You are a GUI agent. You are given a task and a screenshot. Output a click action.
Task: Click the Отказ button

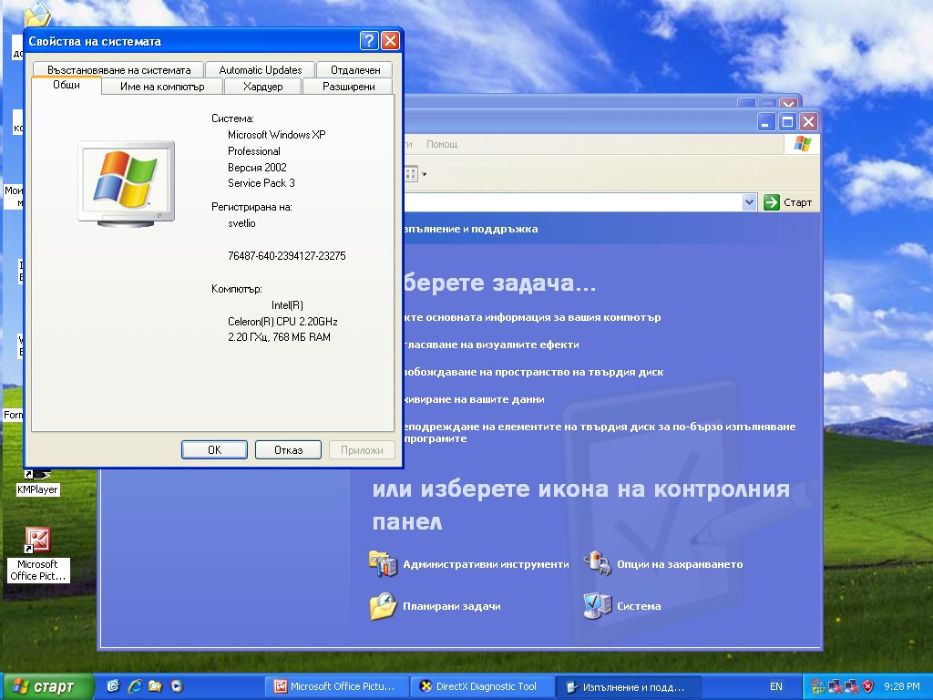click(288, 450)
